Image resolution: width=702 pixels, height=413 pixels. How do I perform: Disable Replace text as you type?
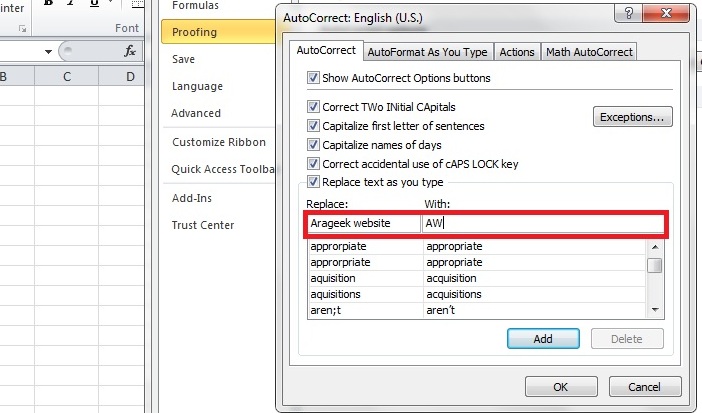(x=313, y=182)
